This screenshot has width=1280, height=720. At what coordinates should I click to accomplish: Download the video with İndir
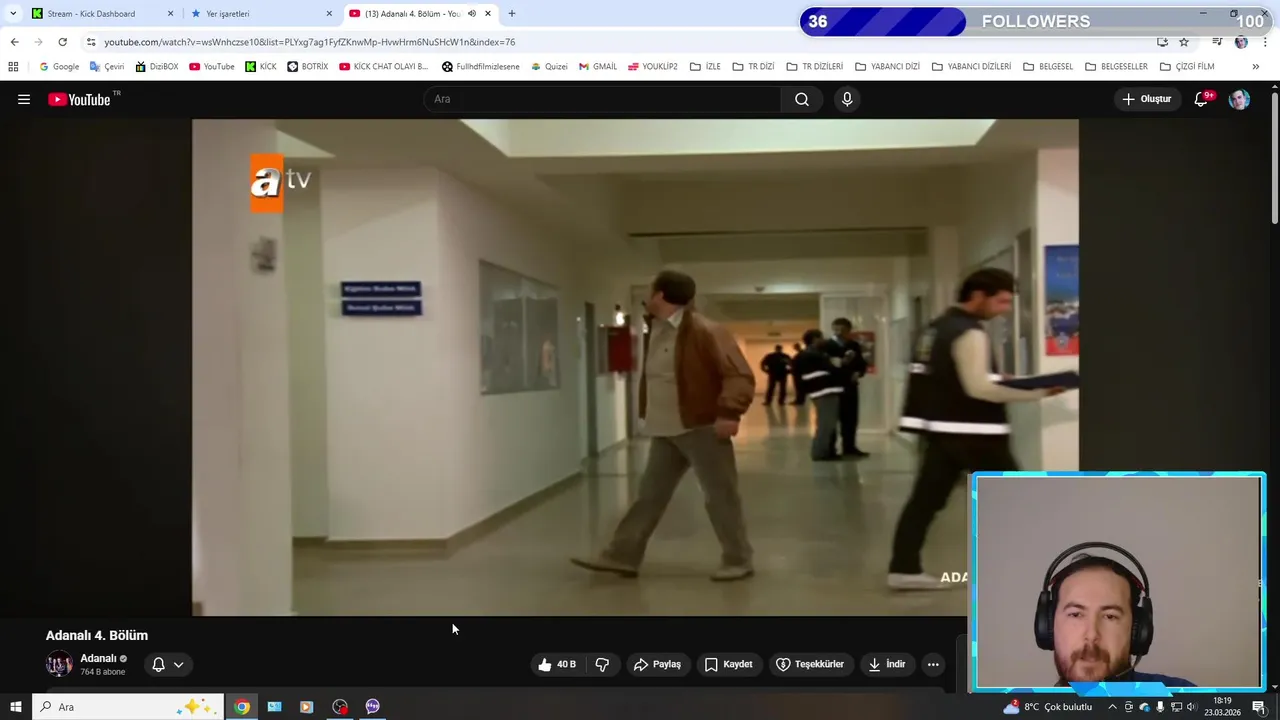tap(886, 664)
